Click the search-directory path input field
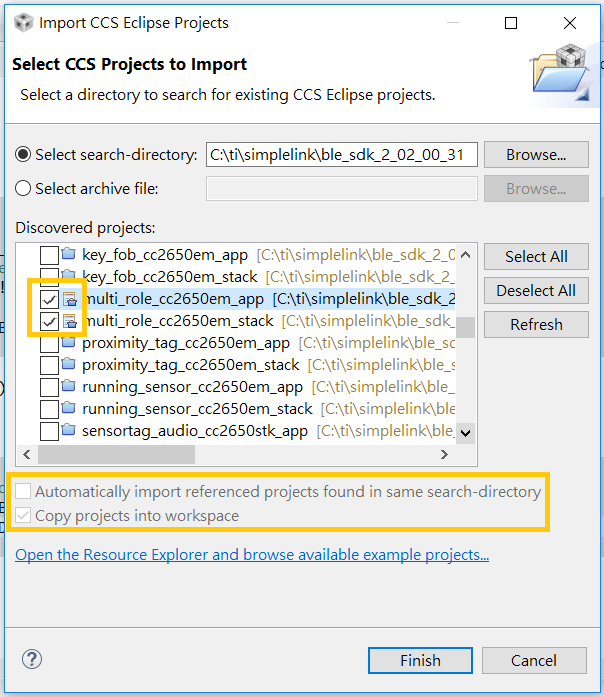 (x=341, y=155)
